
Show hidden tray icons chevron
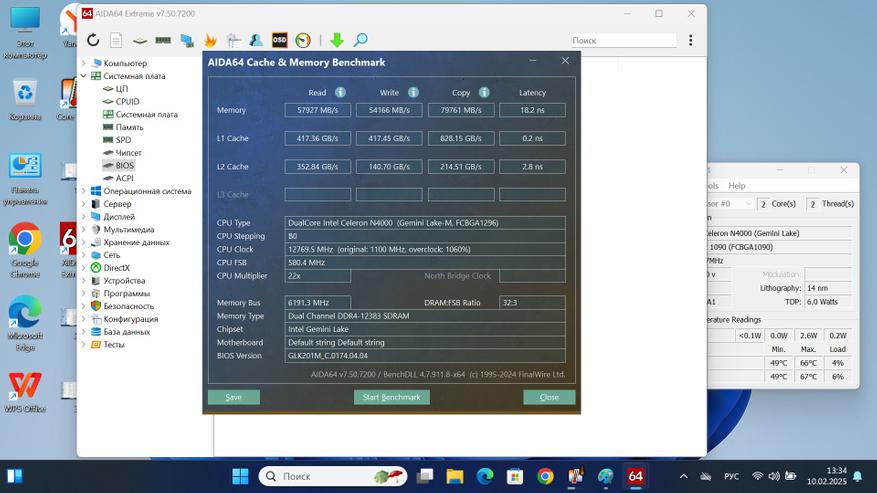click(683, 477)
